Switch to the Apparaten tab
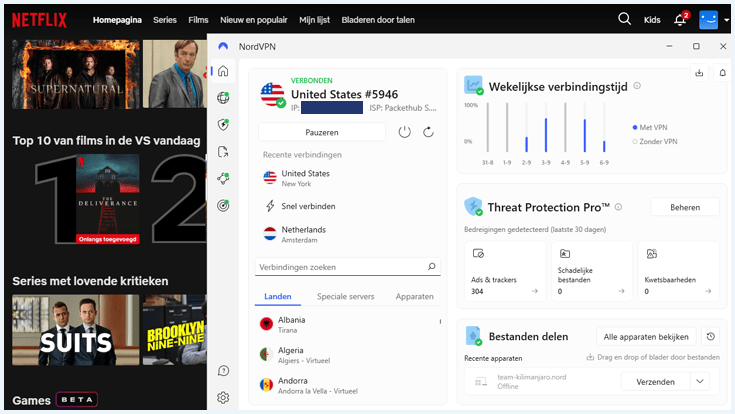The height and width of the screenshot is (414, 735). (x=414, y=296)
